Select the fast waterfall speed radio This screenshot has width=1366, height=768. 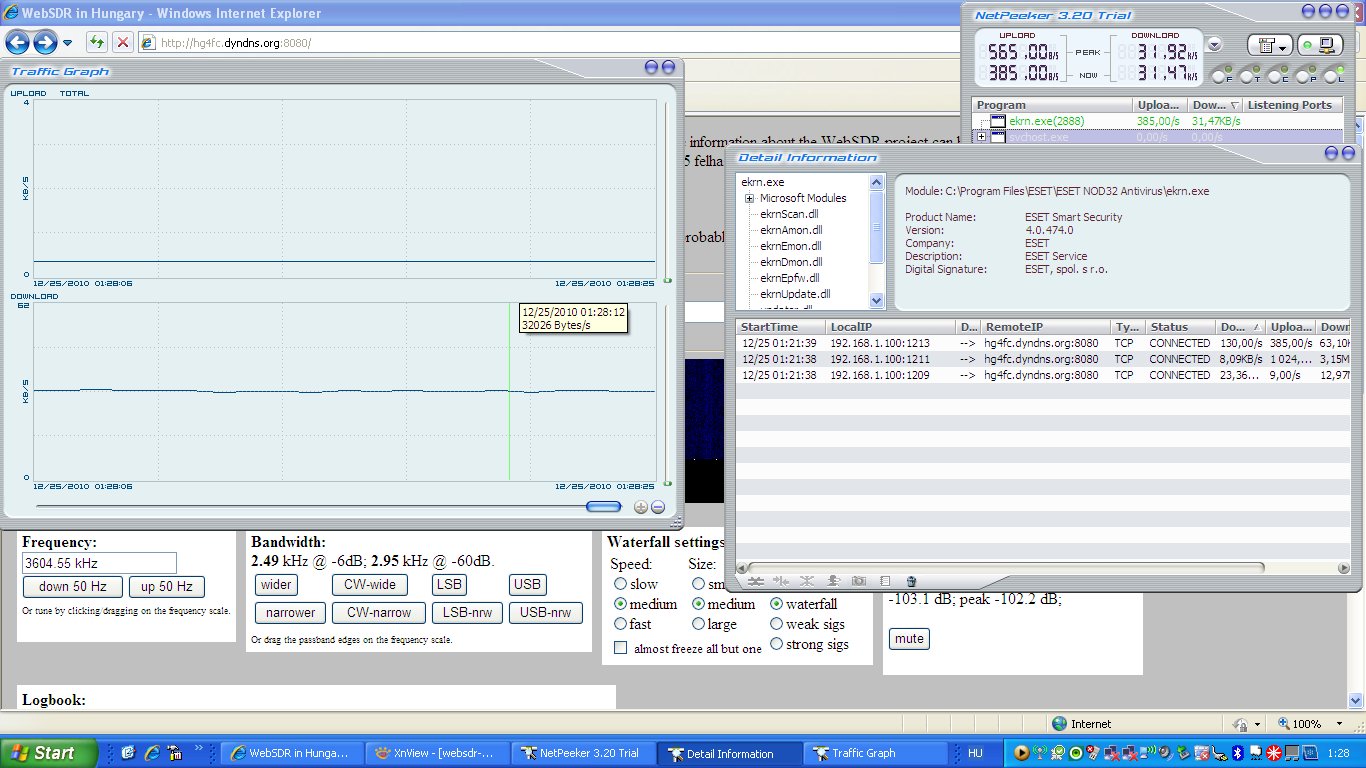click(x=620, y=624)
